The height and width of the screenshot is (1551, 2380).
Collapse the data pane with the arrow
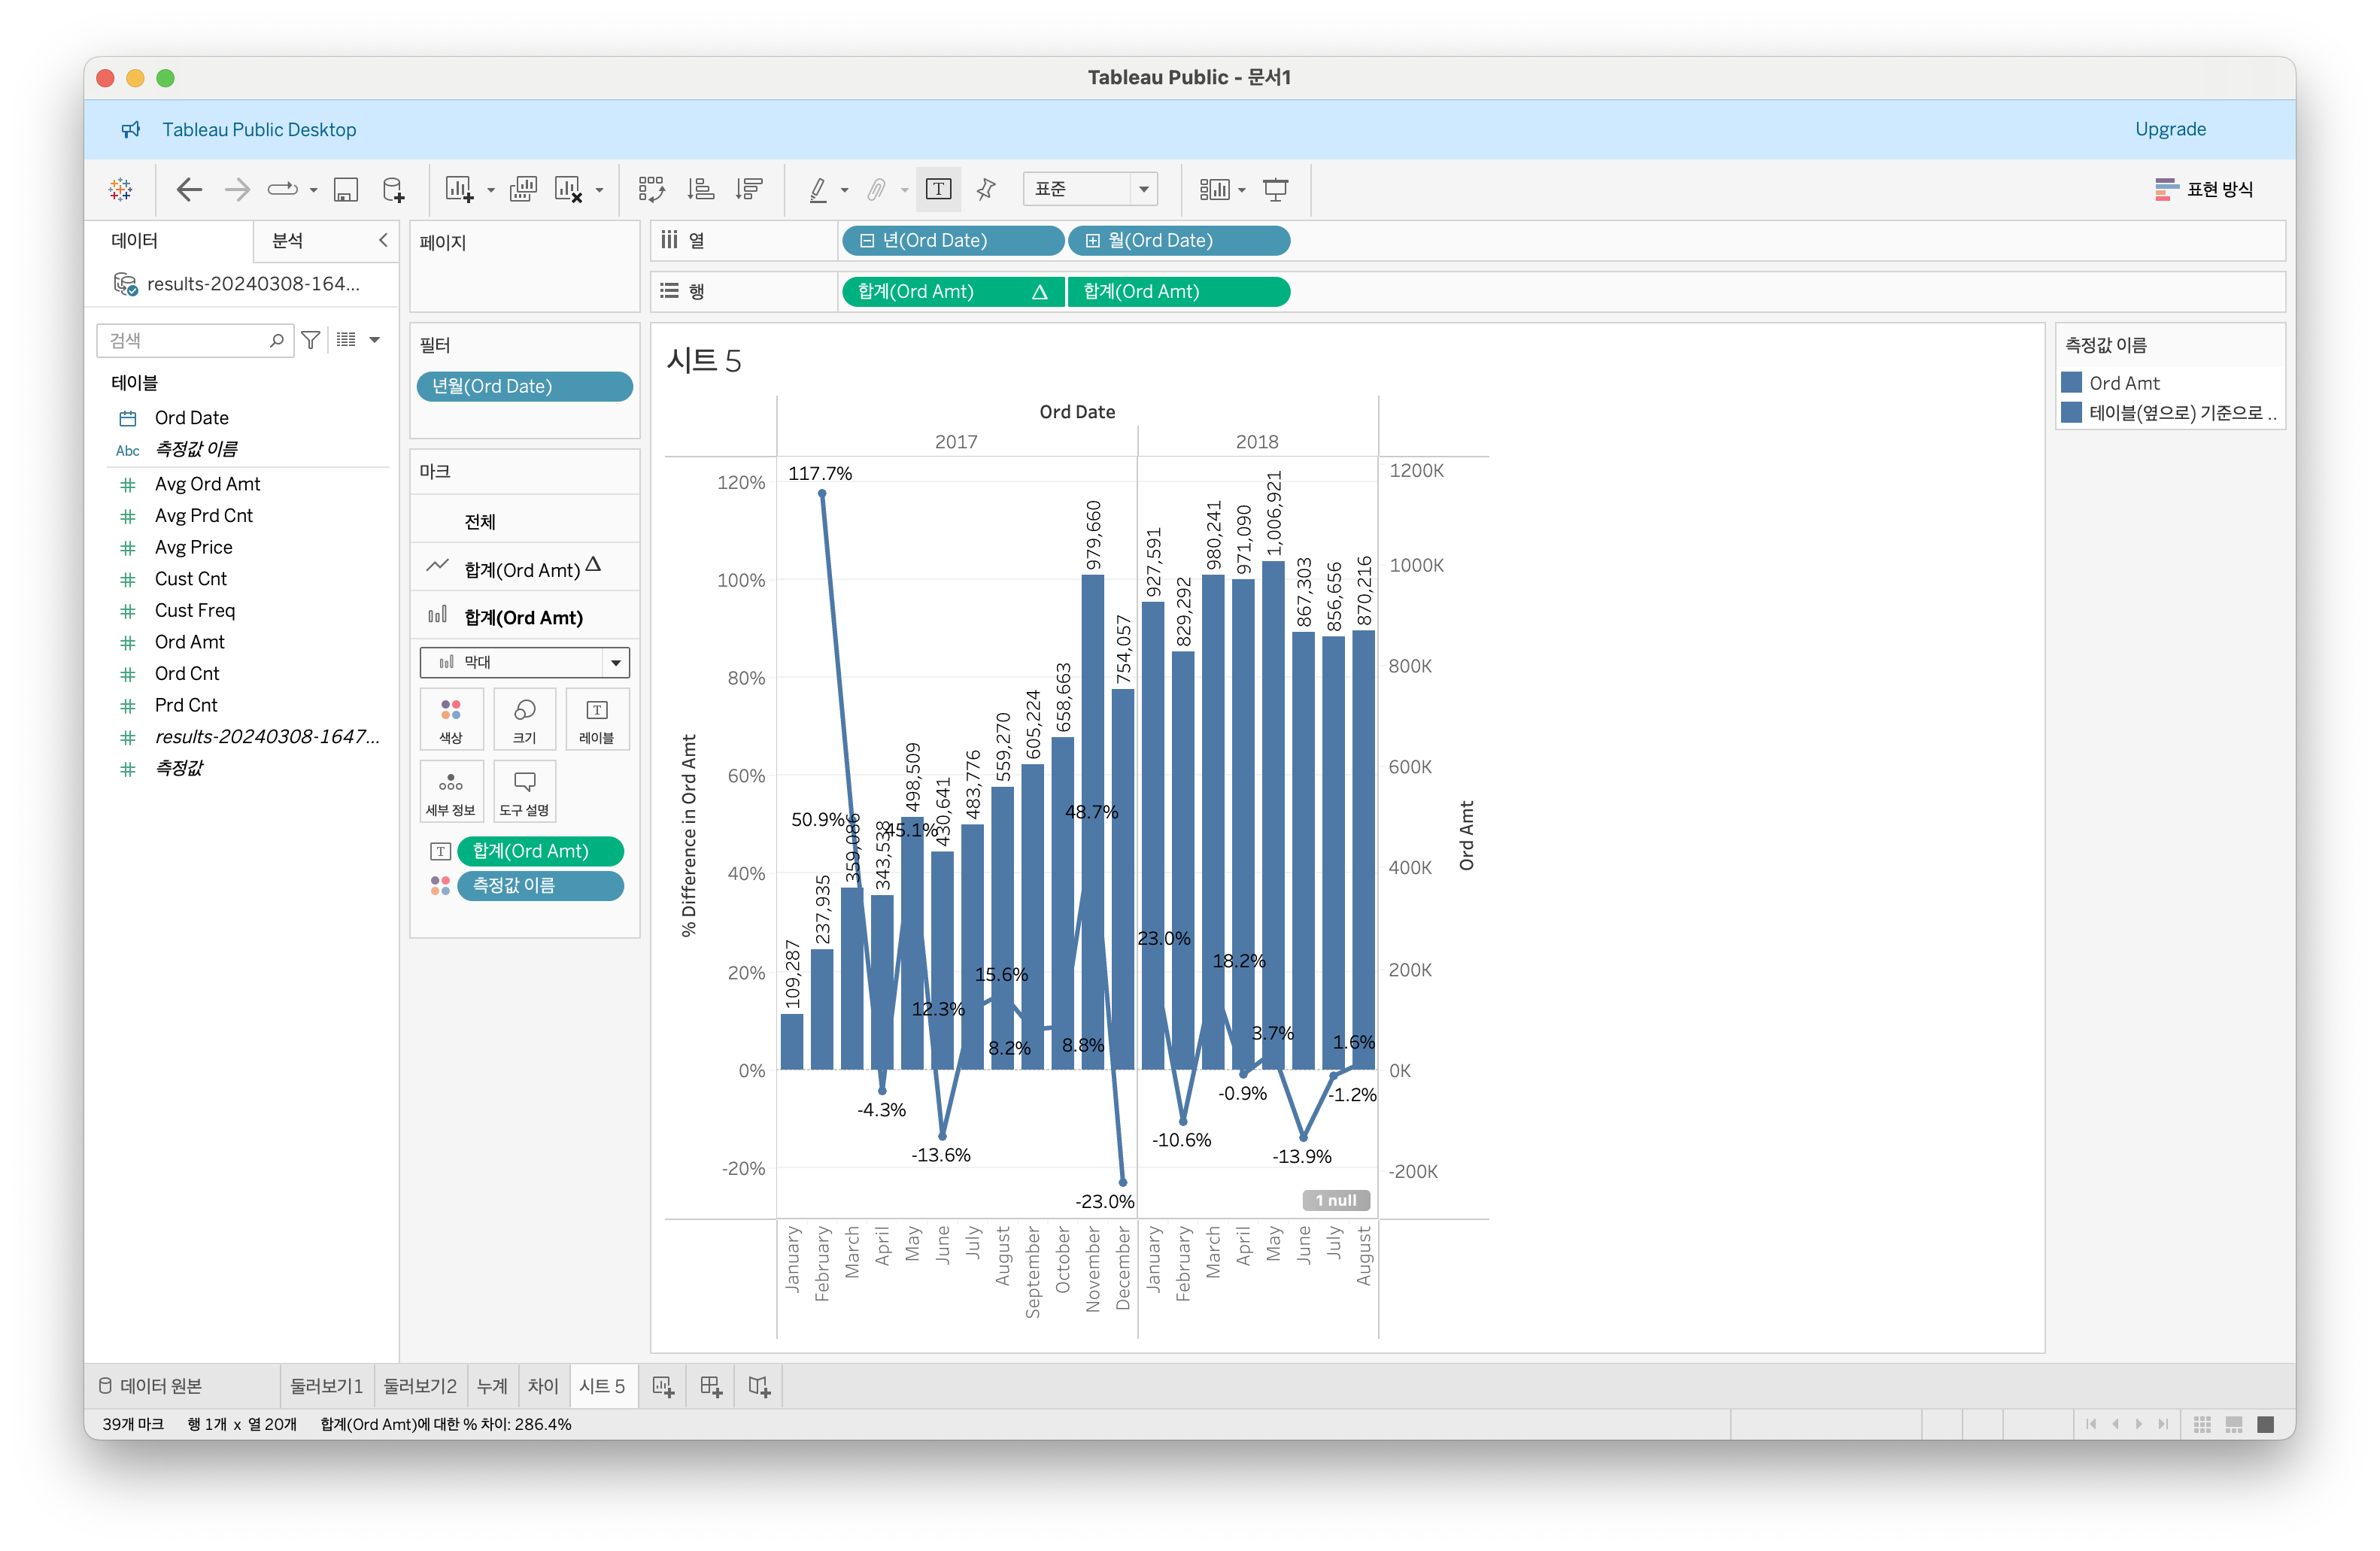[x=383, y=240]
